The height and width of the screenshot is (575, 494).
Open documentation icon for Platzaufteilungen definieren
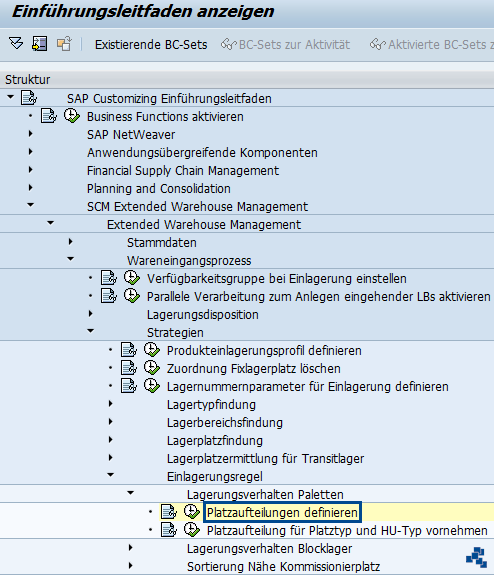[x=169, y=512]
